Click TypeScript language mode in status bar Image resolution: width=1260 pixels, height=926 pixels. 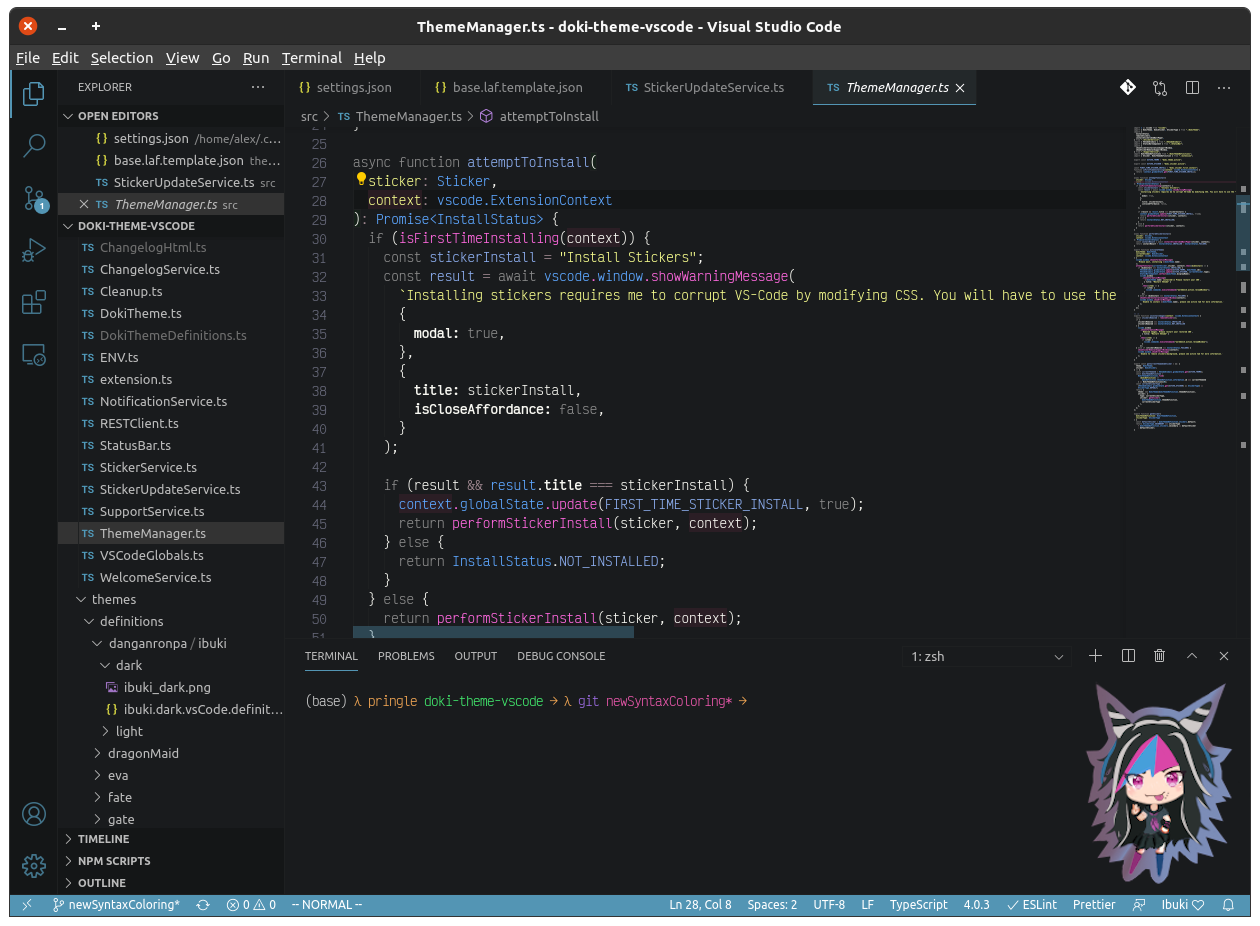tap(918, 904)
